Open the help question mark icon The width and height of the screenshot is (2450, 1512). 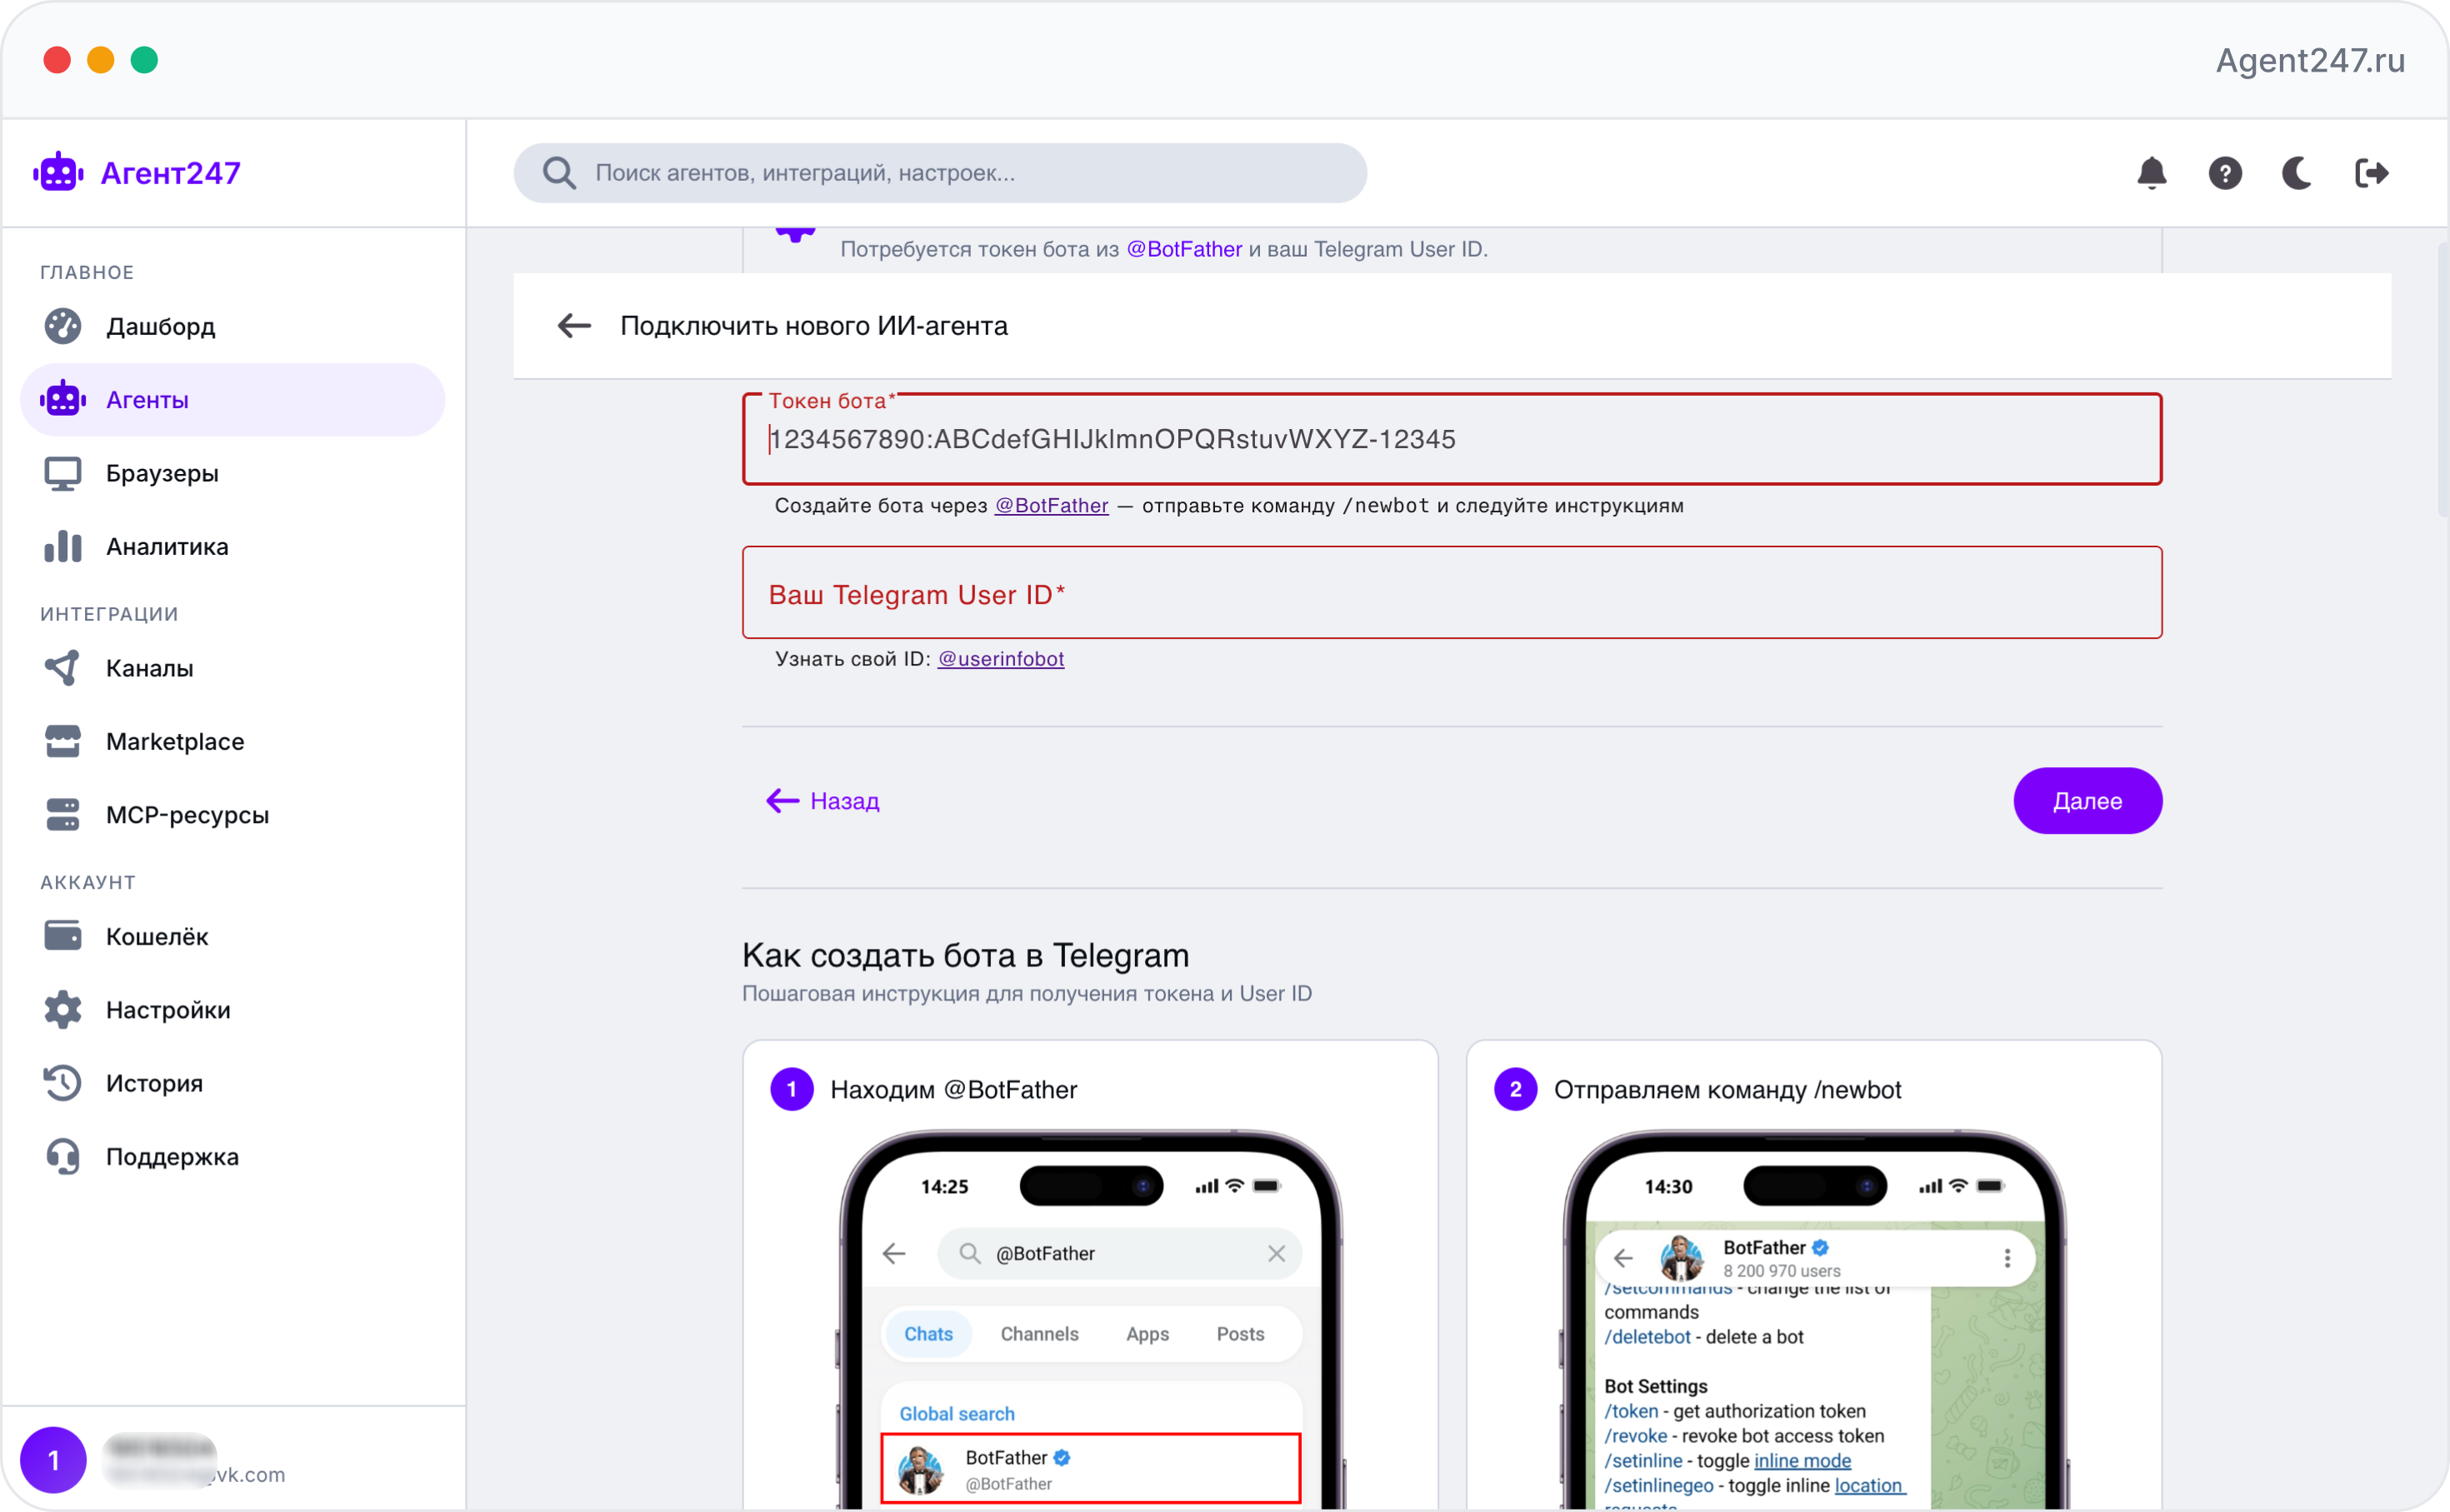coord(2224,173)
